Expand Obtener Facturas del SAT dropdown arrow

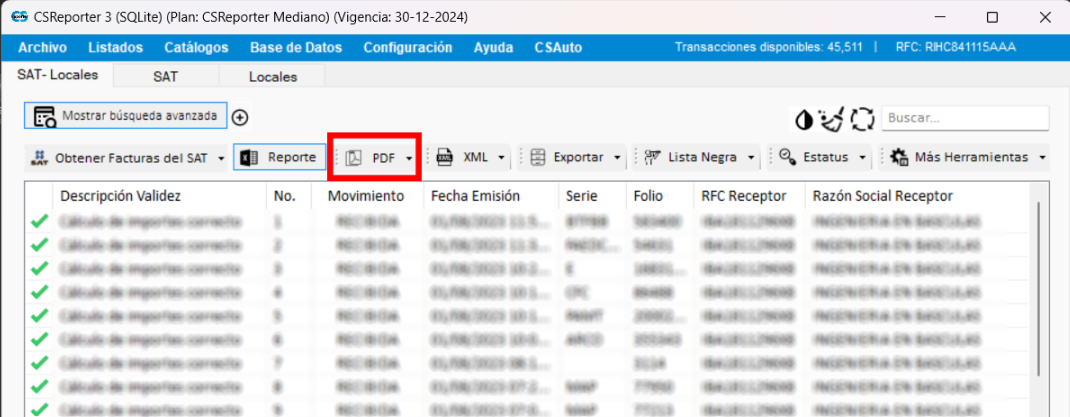tap(220, 158)
